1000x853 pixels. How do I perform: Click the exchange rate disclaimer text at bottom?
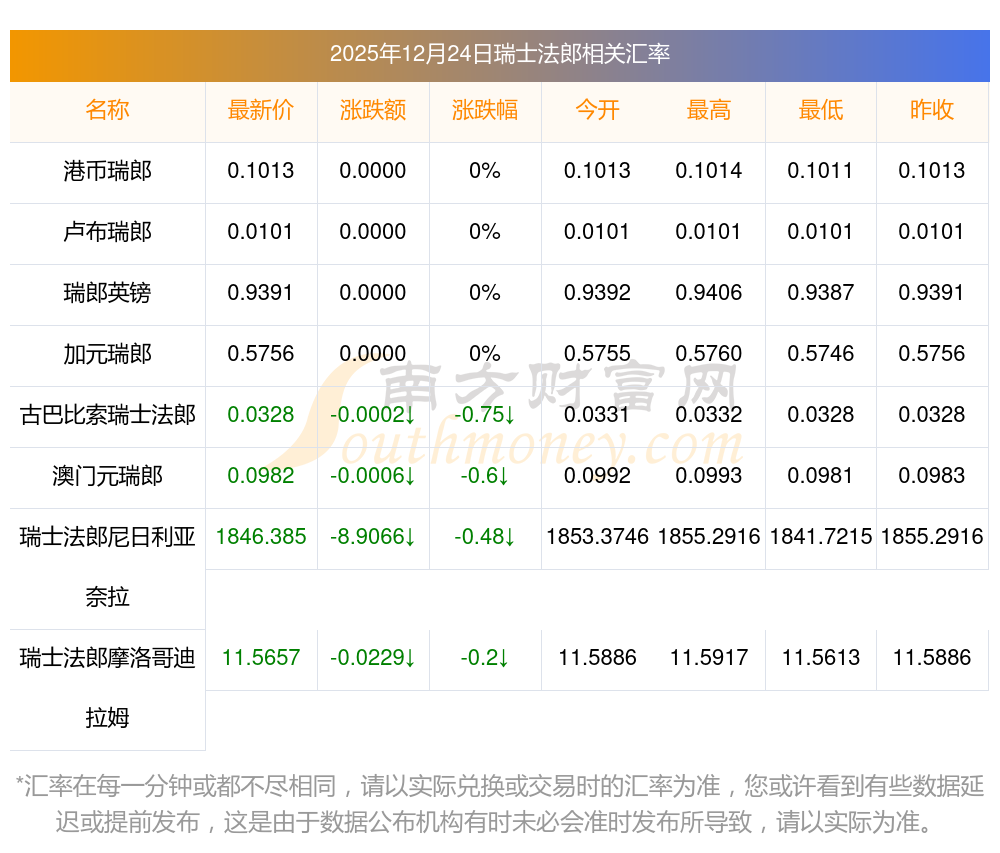500,804
